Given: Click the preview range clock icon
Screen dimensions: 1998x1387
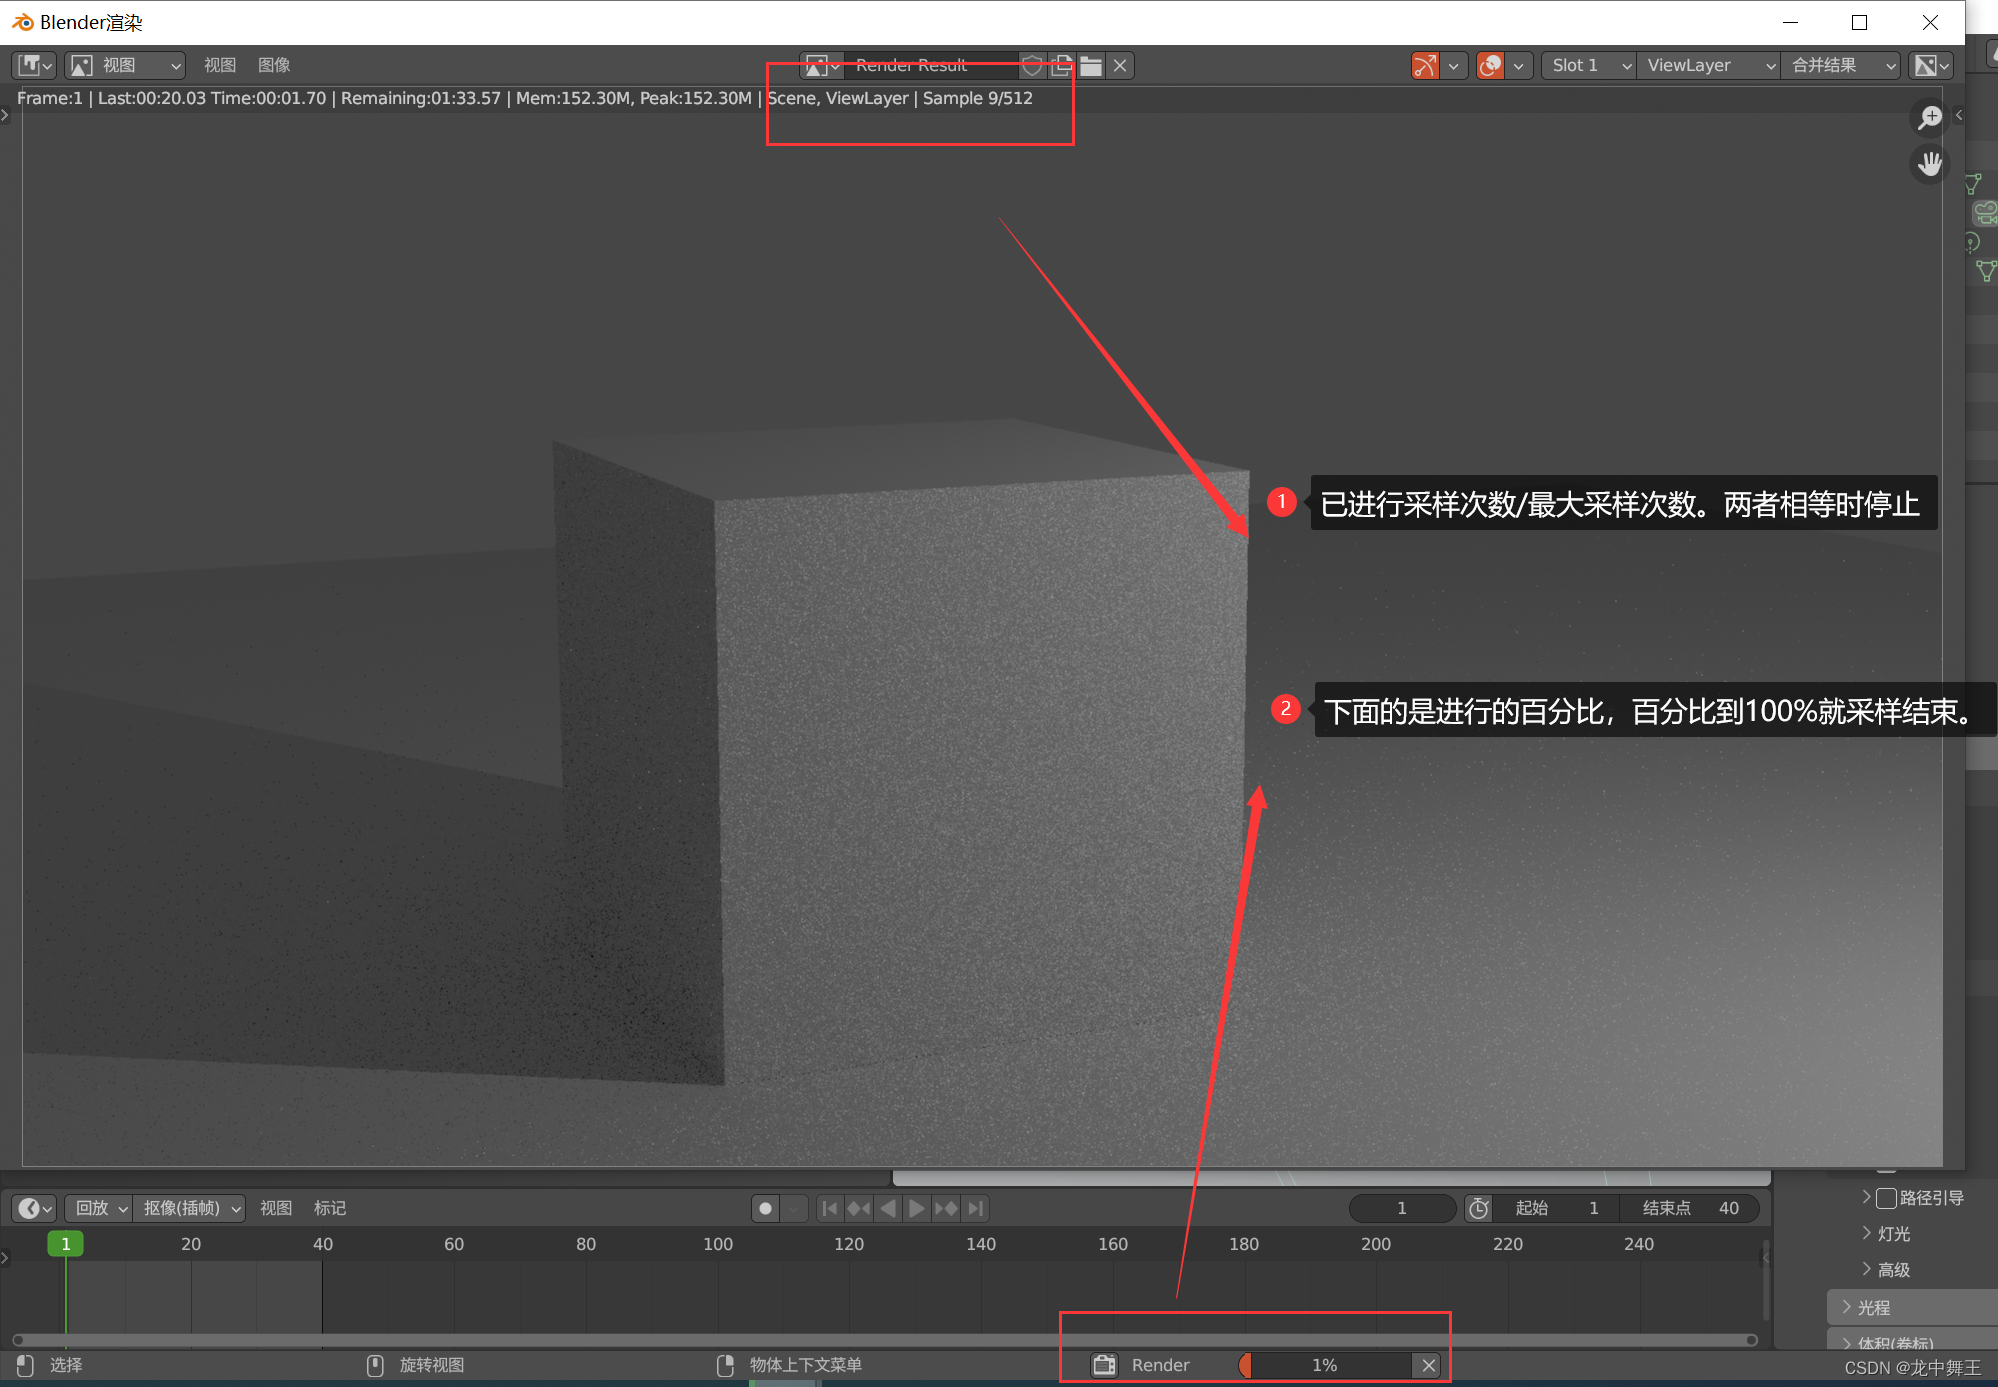Looking at the screenshot, I should [x=1479, y=1208].
